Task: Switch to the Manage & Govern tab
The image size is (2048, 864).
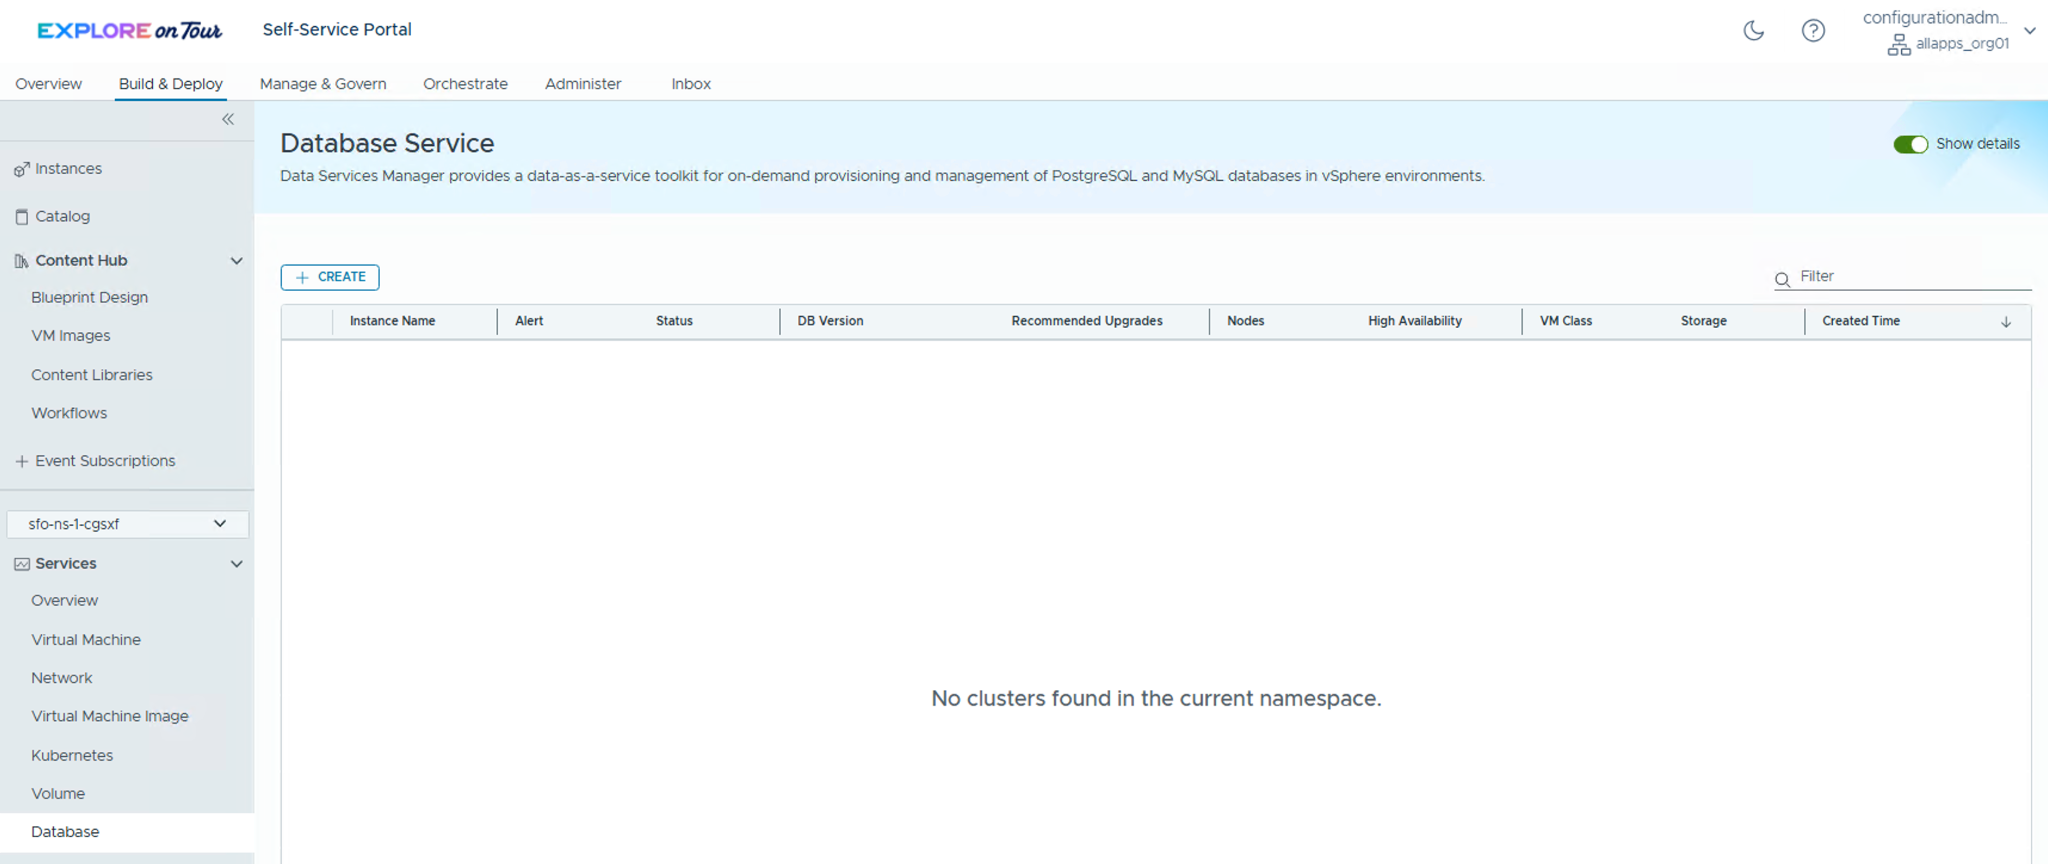Action: (323, 84)
